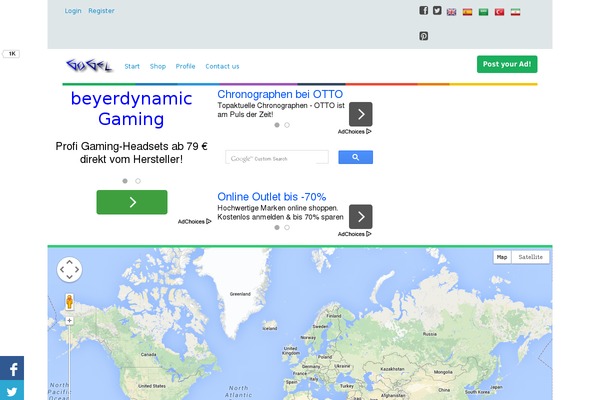
Task: Open the Profile menu item
Action: pos(185,66)
